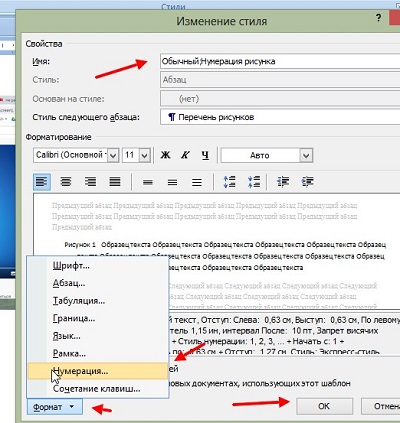Image resolution: width=400 pixels, height=423 pixels.
Task: Open the font size 11 dropdown
Action: coord(145,155)
